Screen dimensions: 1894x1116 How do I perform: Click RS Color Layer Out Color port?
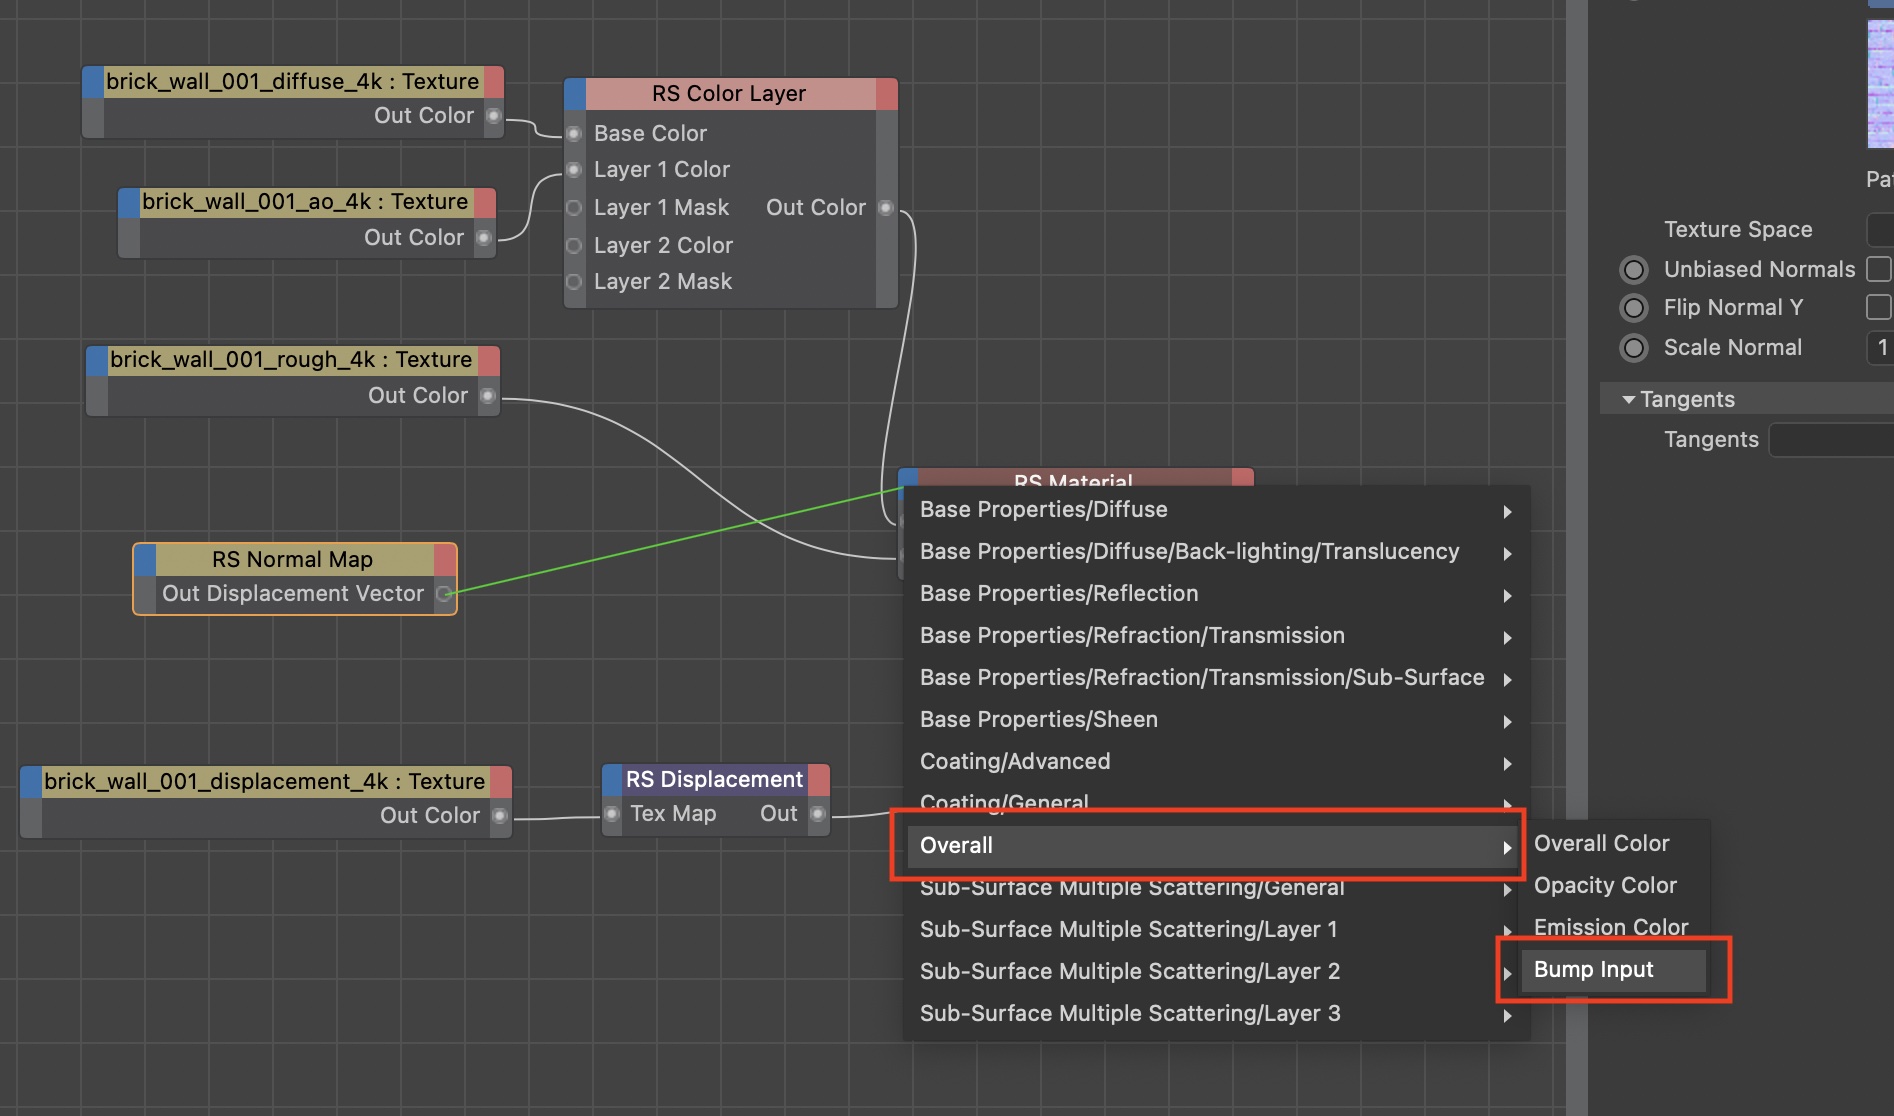(x=885, y=208)
